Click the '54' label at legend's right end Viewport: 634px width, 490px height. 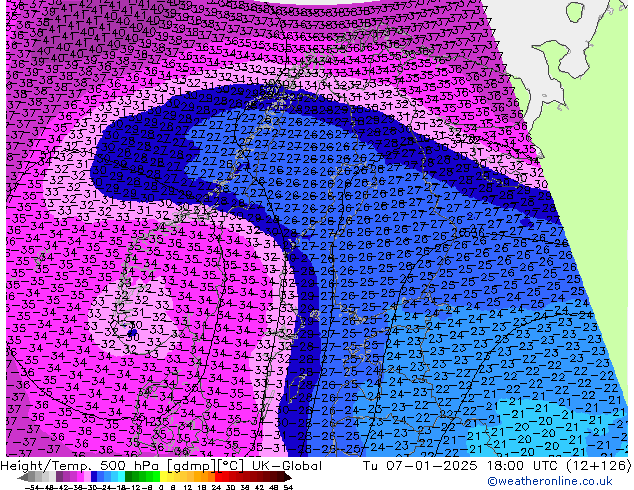(288, 487)
